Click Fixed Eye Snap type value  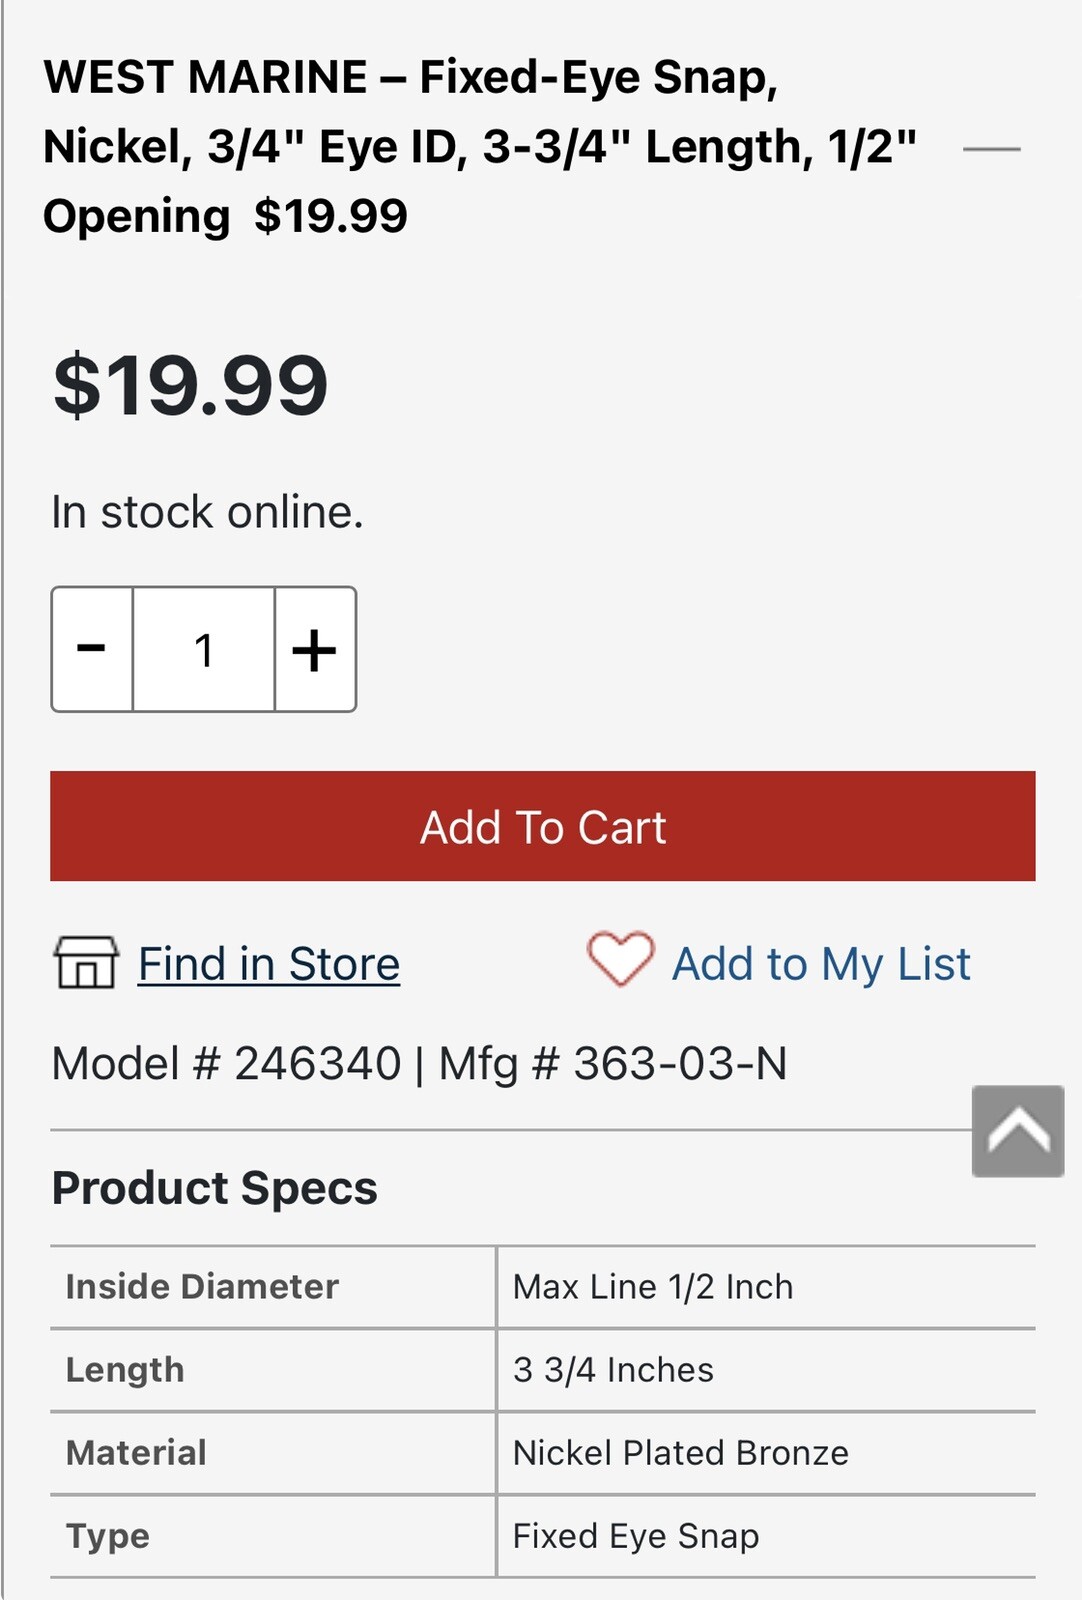point(636,1536)
